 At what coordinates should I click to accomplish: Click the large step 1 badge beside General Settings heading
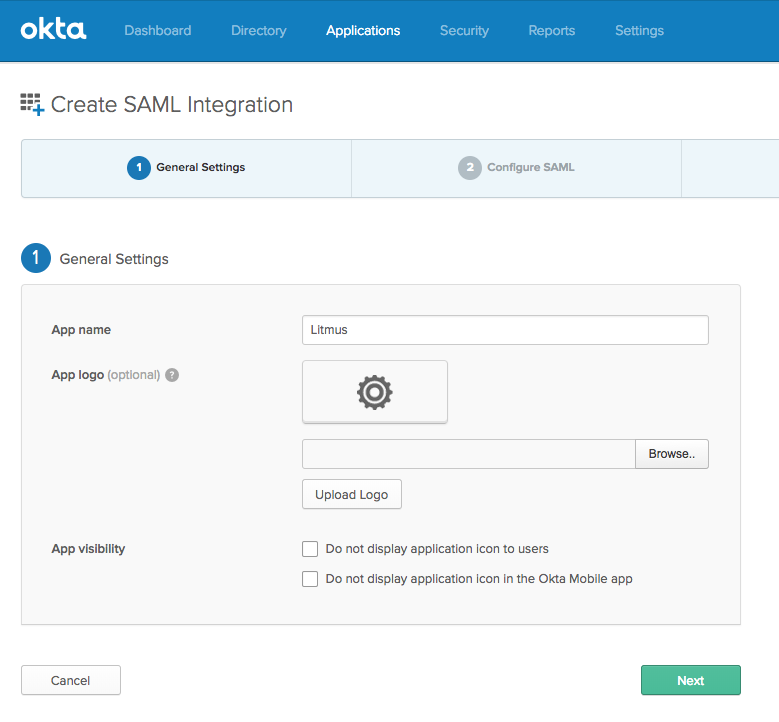(x=36, y=258)
